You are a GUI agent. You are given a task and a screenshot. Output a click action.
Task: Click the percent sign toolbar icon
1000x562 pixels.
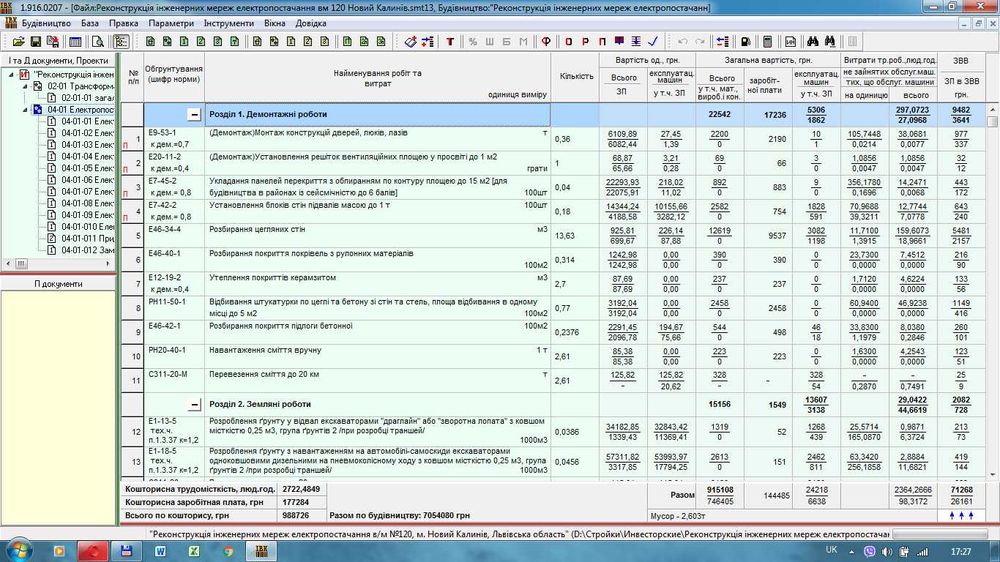coord(473,41)
